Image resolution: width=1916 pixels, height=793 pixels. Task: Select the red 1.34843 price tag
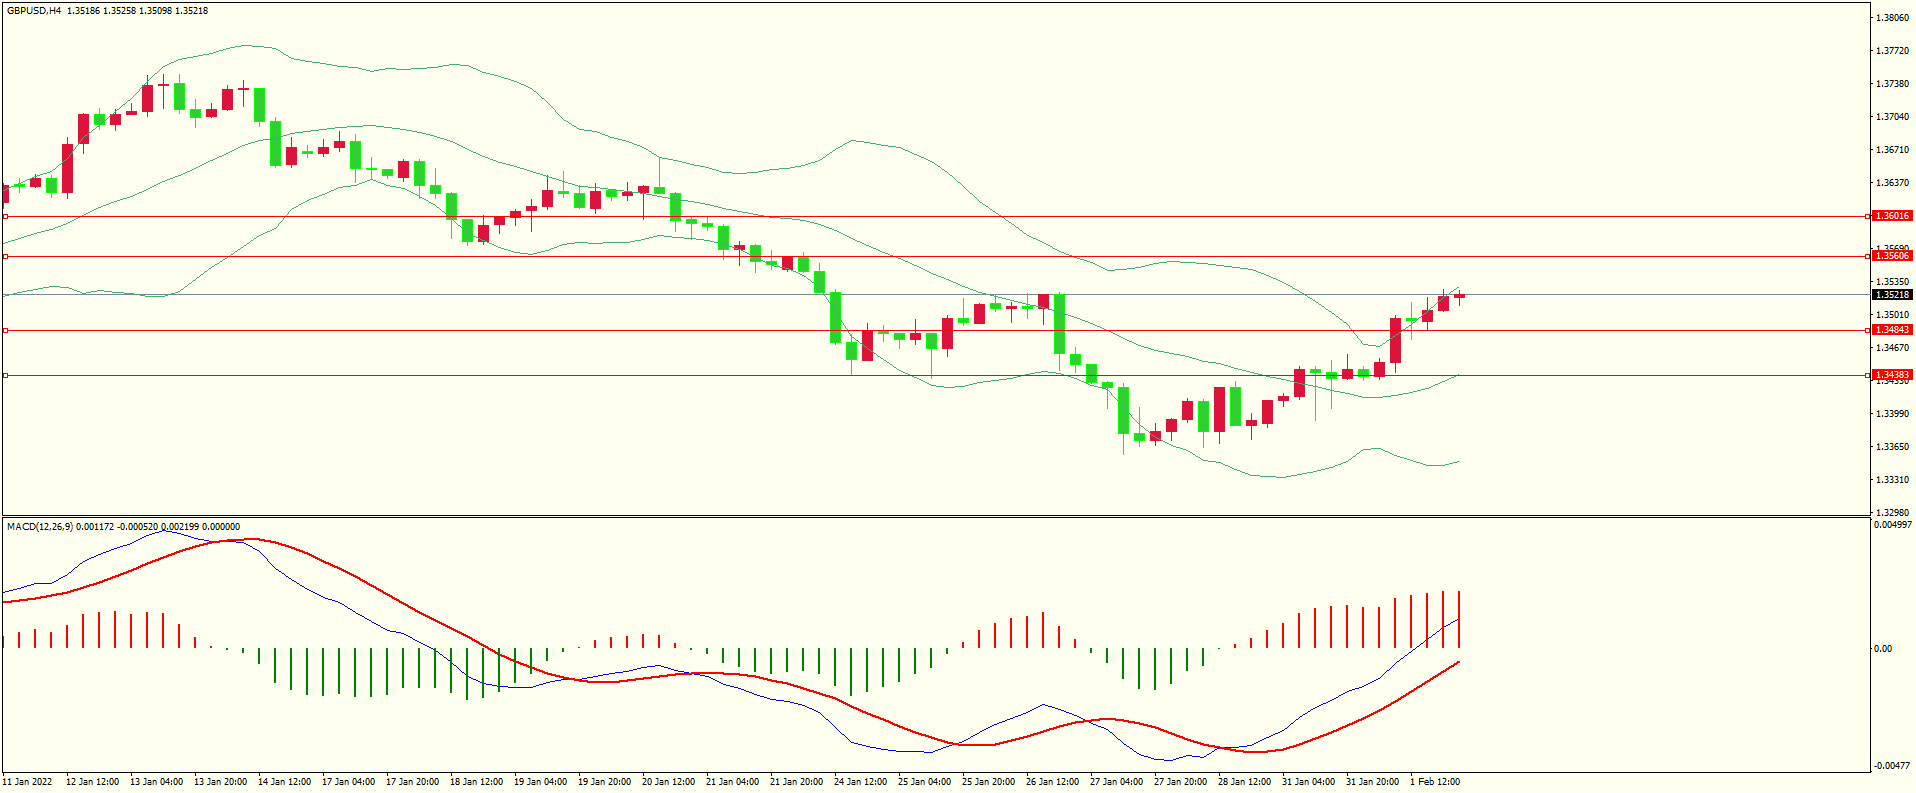(1891, 330)
